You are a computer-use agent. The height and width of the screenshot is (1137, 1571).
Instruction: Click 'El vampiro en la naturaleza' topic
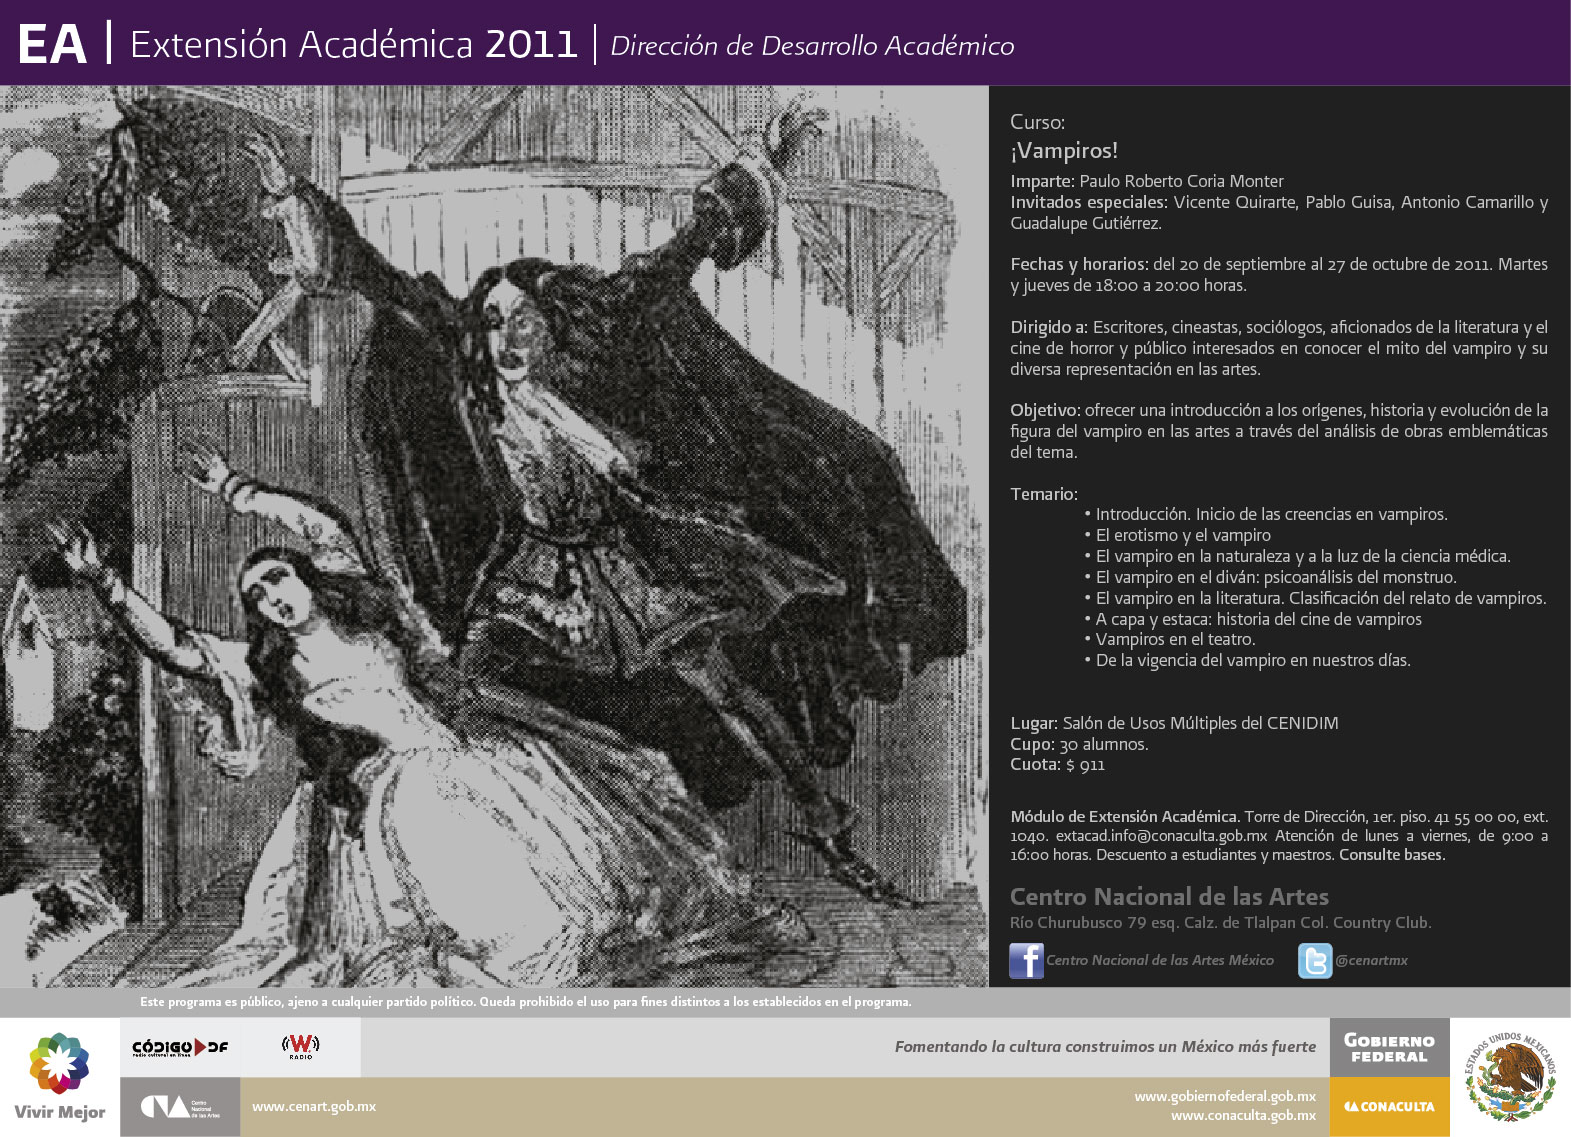point(1303,556)
